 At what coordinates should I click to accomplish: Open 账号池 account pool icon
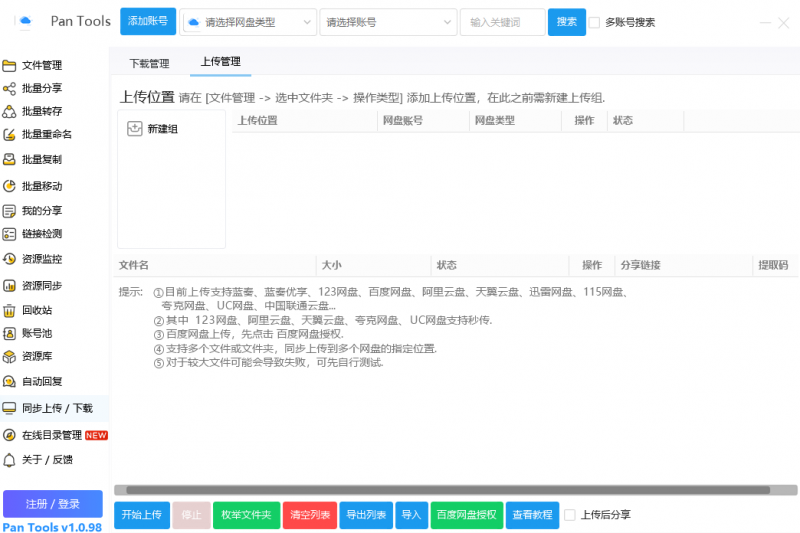tap(9, 334)
